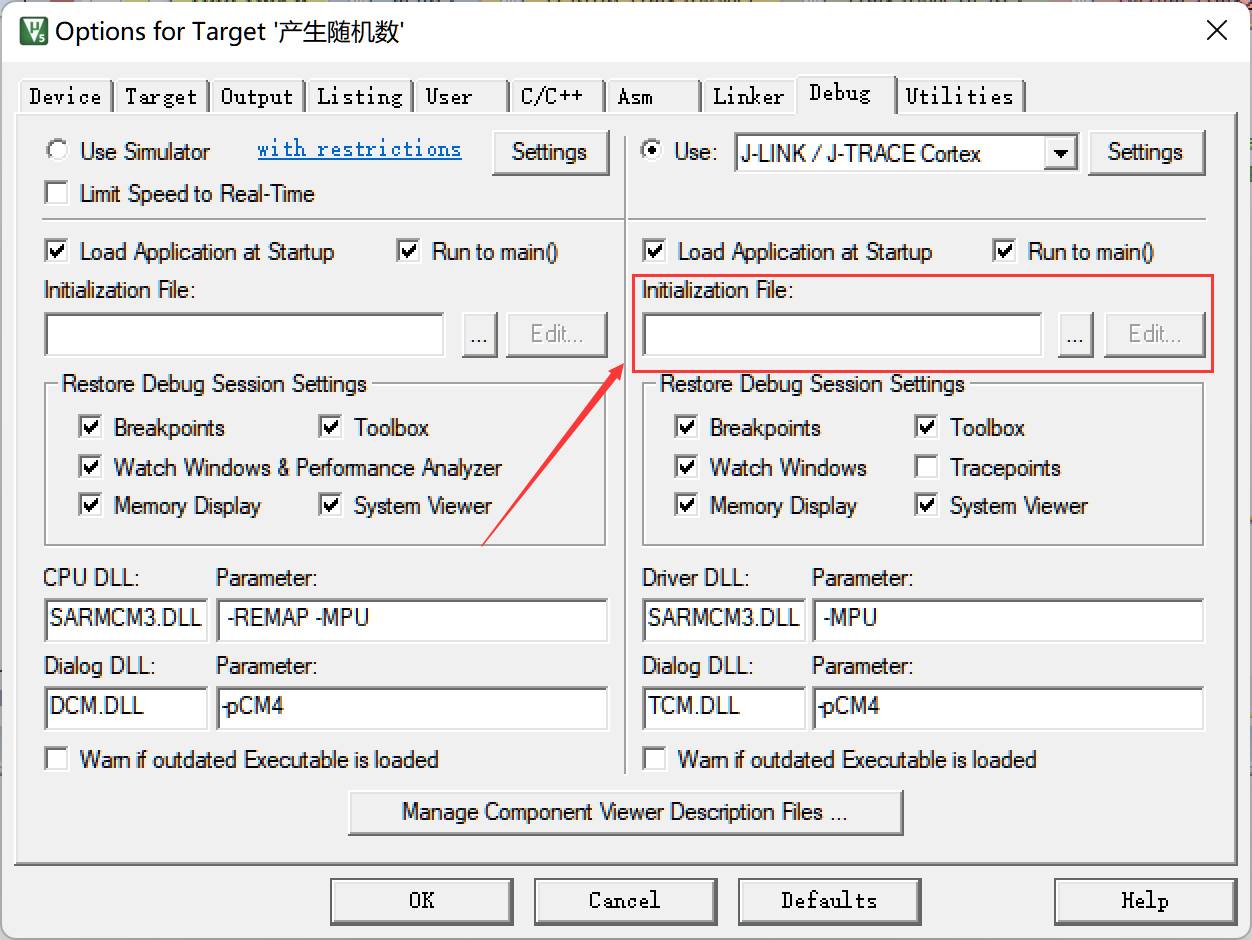This screenshot has height=940, width=1252.
Task: Enable simulator Warn if outdated Executable
Action: click(57, 759)
